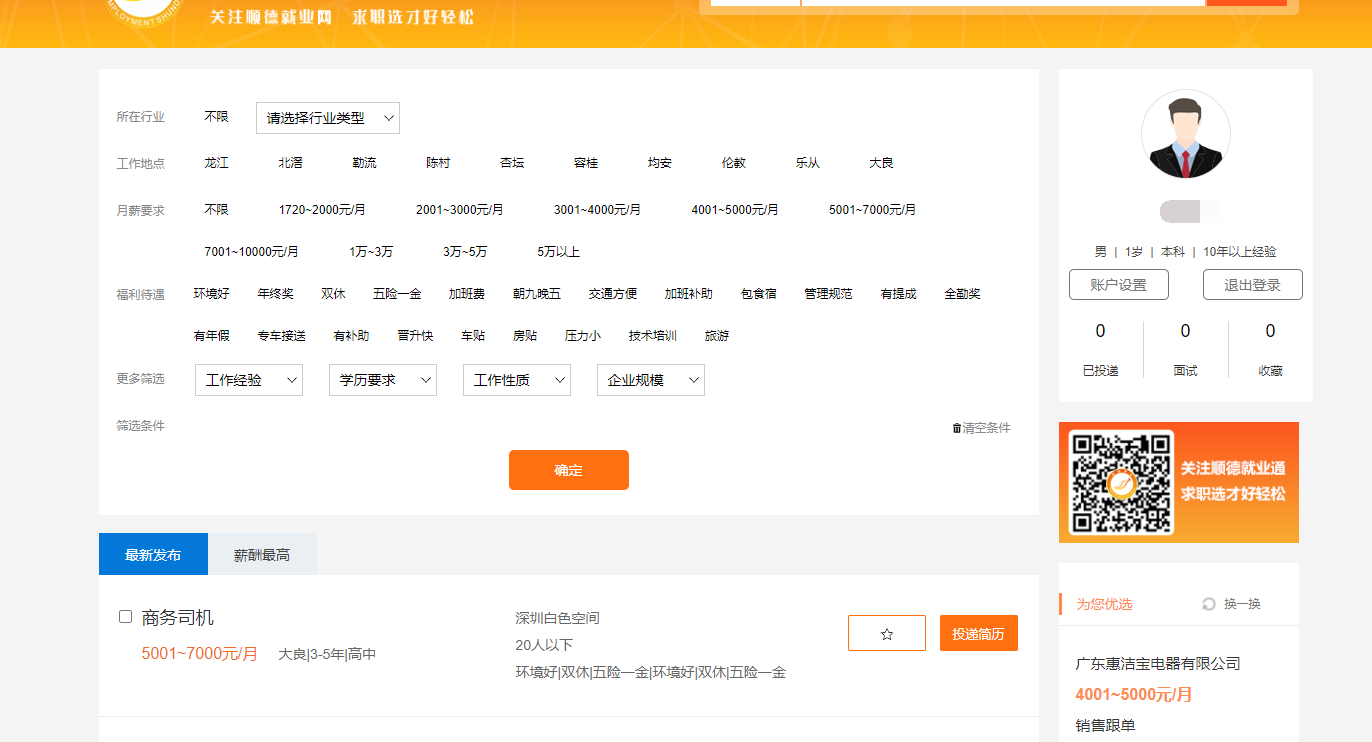Select the 双休 benefit filter option
1372x742 pixels.
pyautogui.click(x=333, y=294)
